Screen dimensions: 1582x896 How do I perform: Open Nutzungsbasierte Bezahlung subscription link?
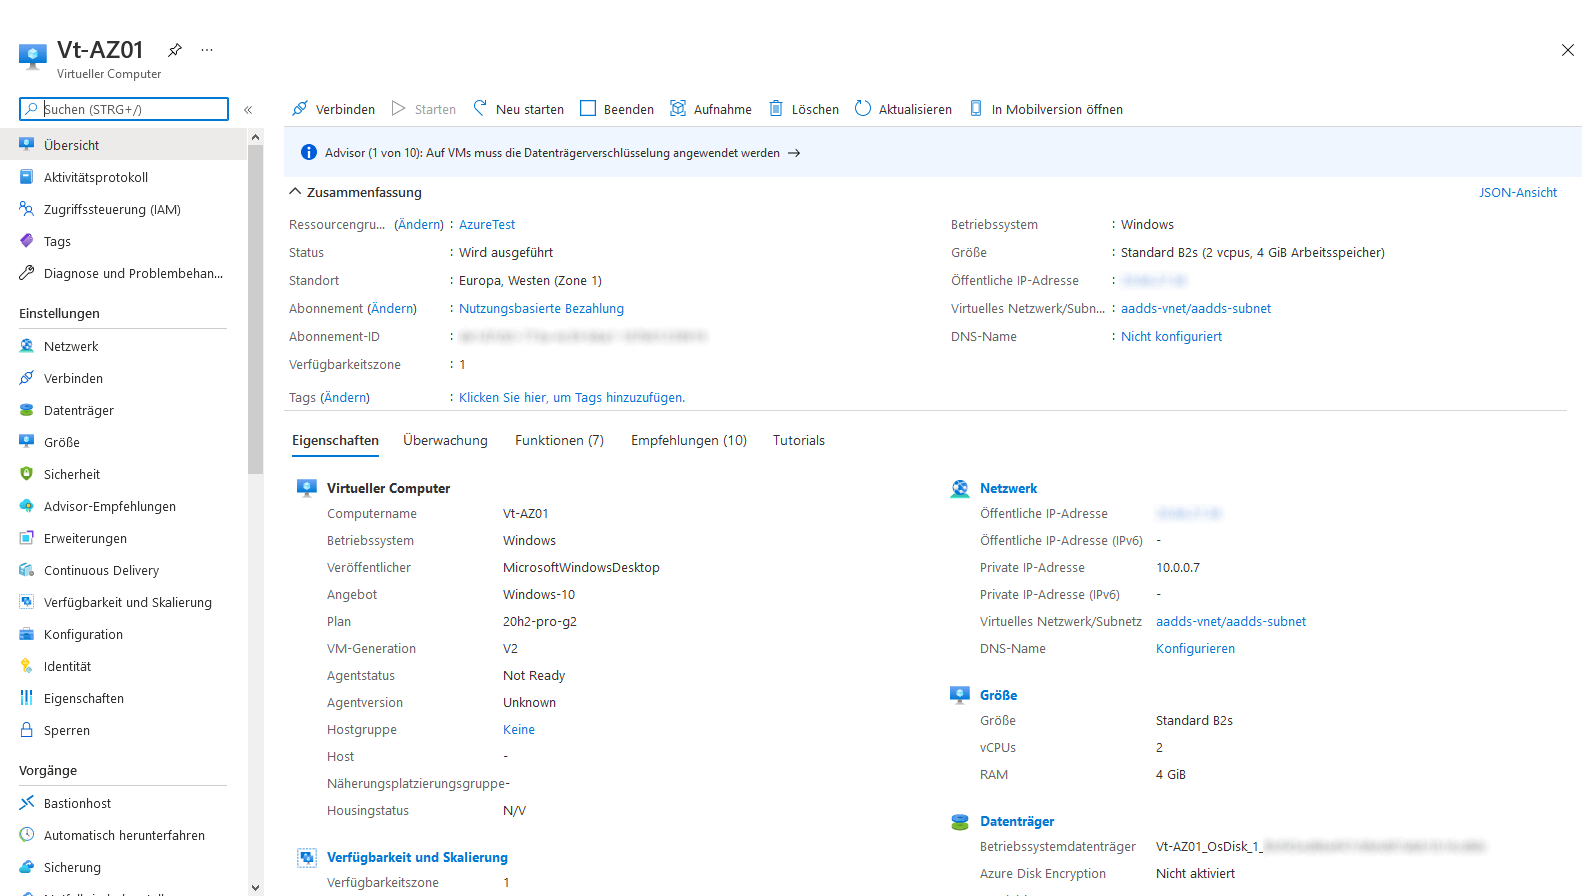pyautogui.click(x=541, y=309)
